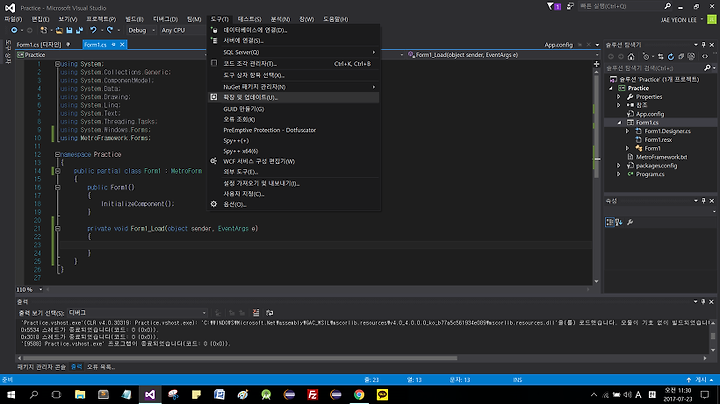The width and height of the screenshot is (720, 404).
Task: Expand Form1.Designer.cs node
Action: pyautogui.click(x=627, y=131)
